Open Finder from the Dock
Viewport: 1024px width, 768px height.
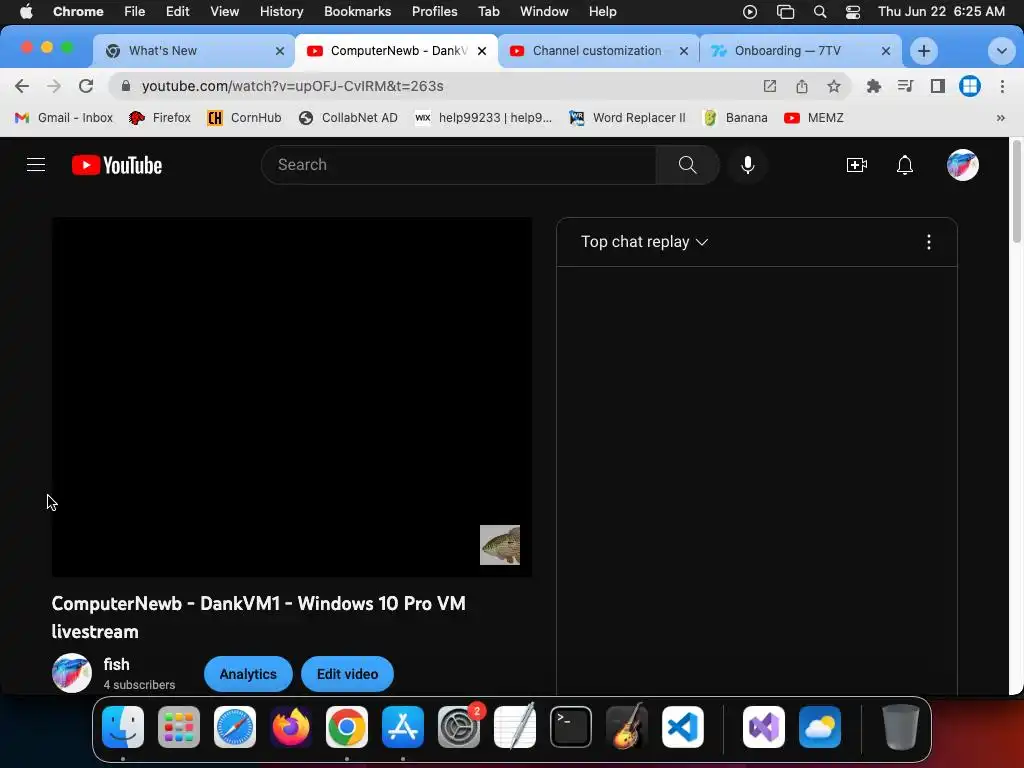[x=123, y=727]
